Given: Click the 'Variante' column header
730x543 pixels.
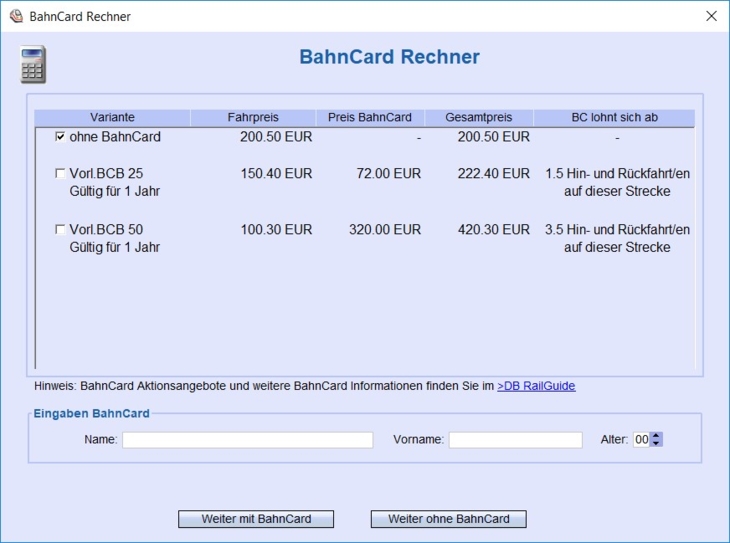Looking at the screenshot, I should [112, 117].
